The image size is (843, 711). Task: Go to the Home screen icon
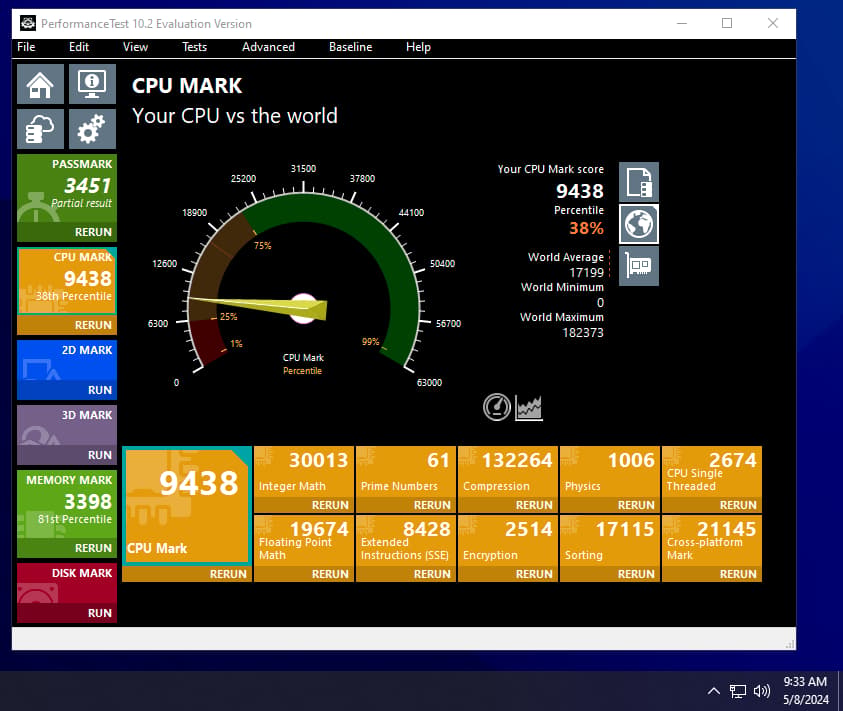40,84
